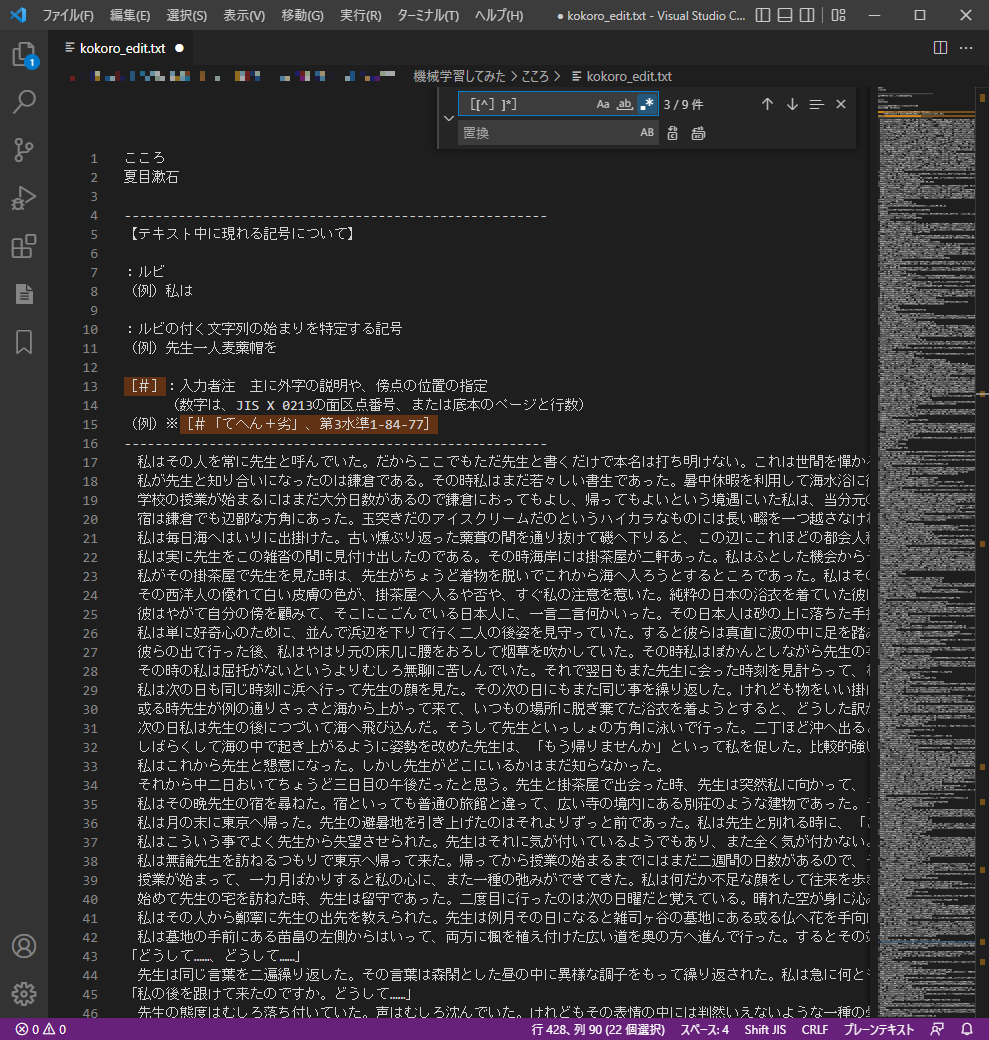Disable the regular expression search toggle
This screenshot has width=989, height=1040.
click(647, 104)
